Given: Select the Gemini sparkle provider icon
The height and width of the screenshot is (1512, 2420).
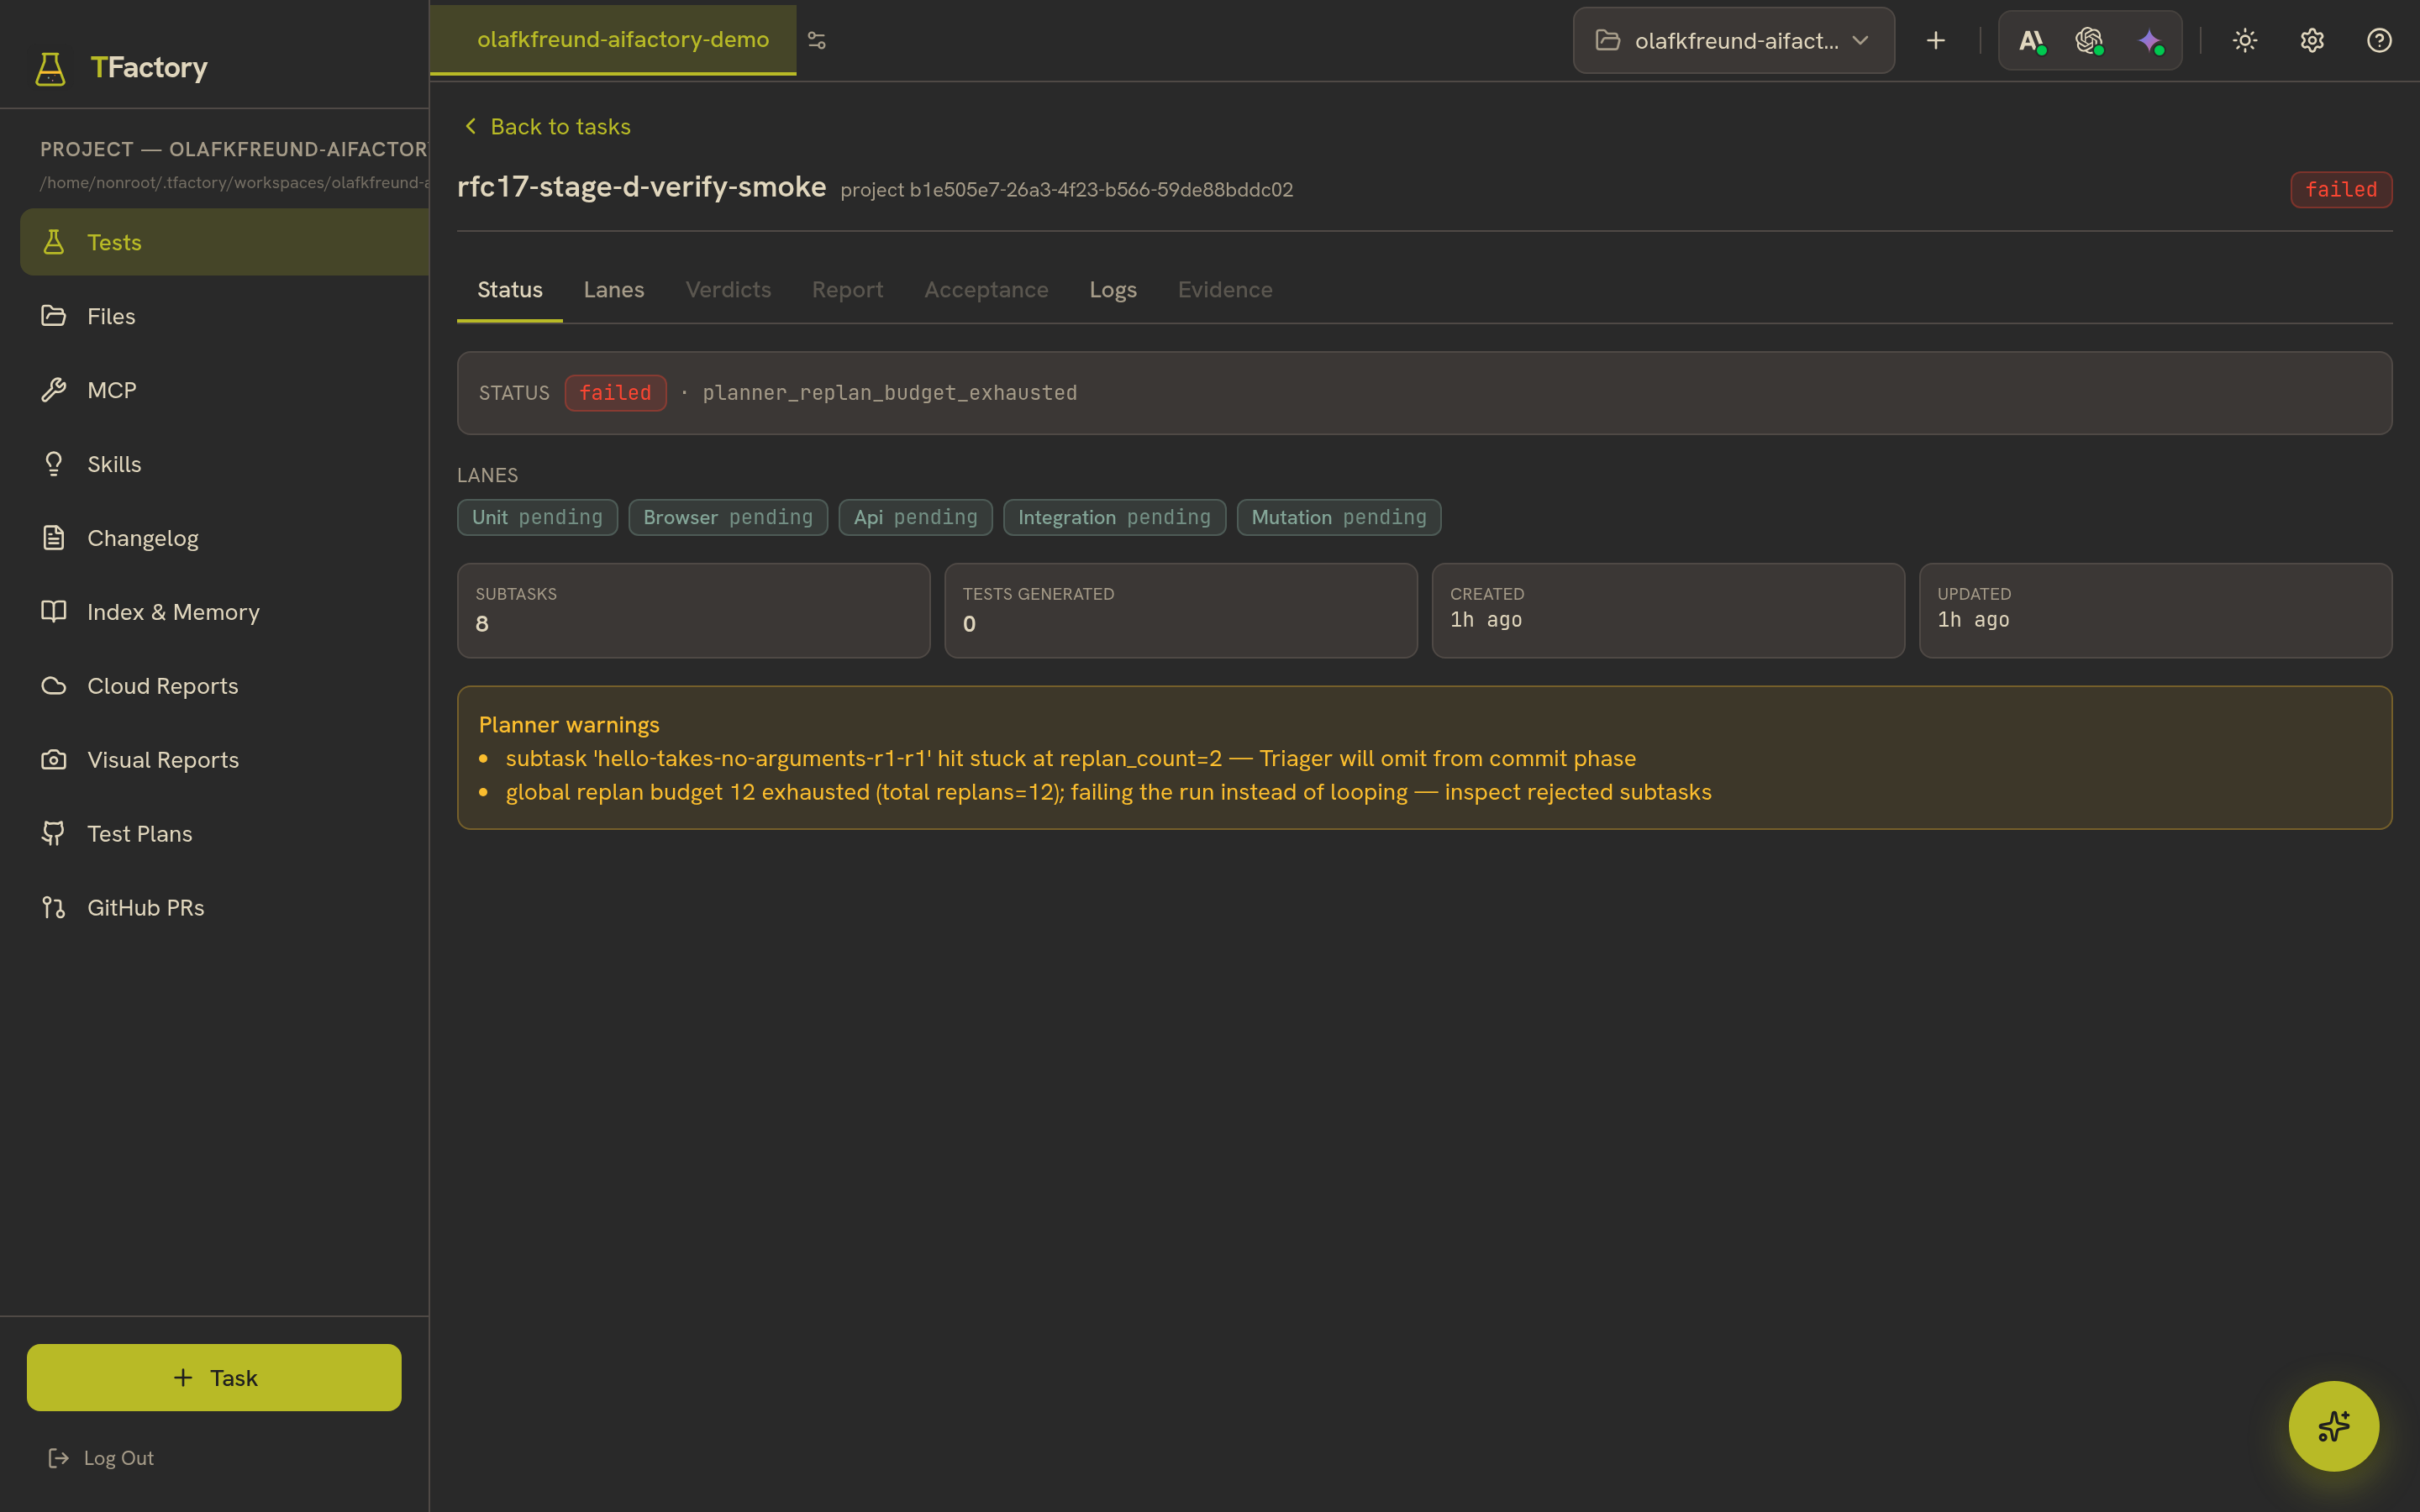Looking at the screenshot, I should pos(2150,40).
